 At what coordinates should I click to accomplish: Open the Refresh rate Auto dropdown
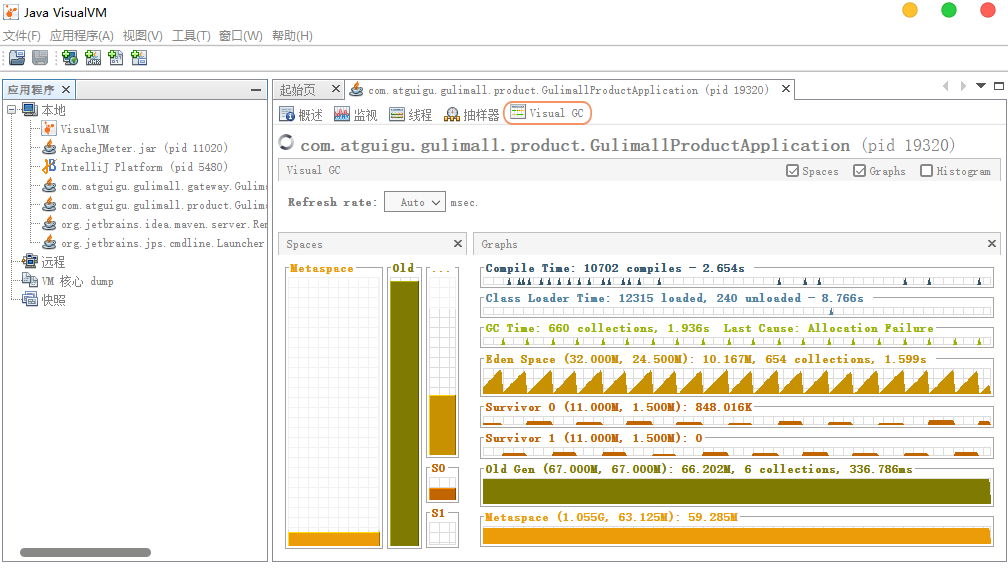415,202
